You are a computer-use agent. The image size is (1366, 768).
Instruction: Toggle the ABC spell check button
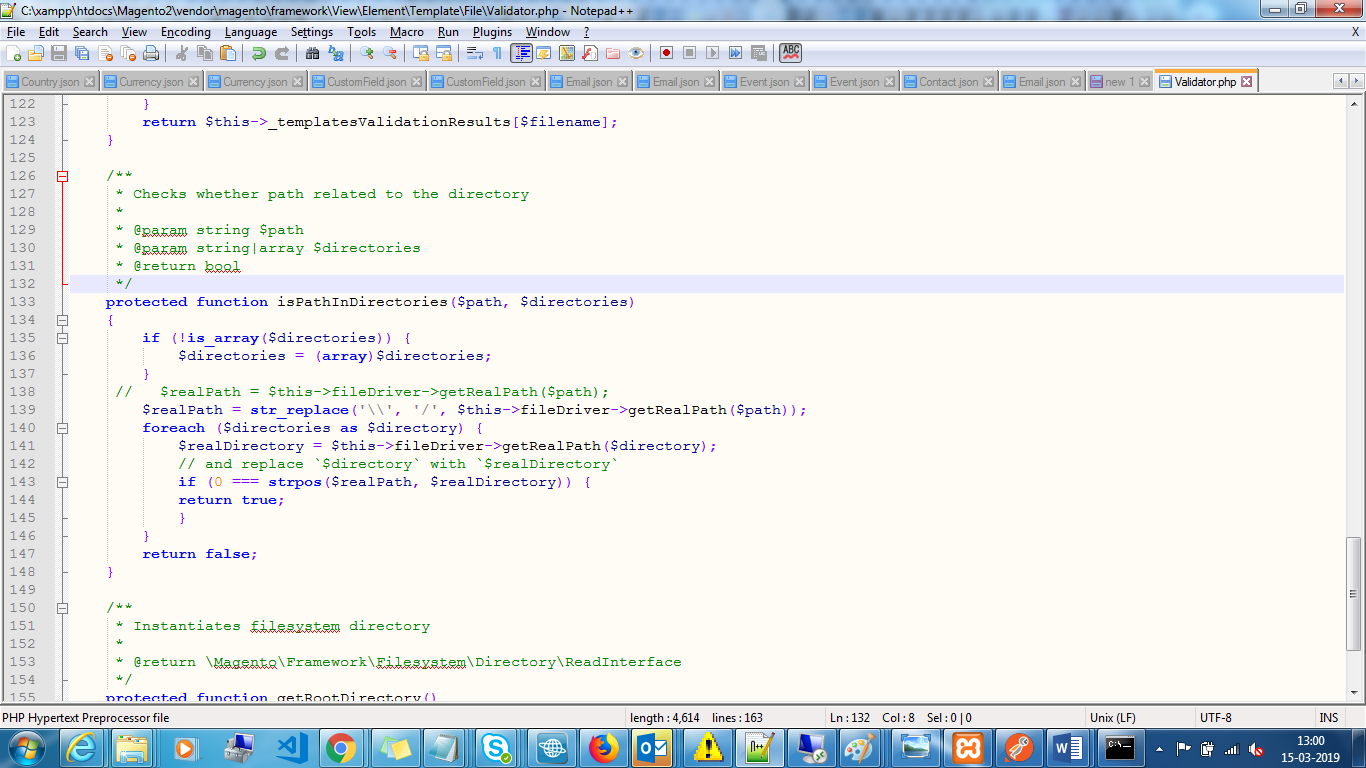791,53
